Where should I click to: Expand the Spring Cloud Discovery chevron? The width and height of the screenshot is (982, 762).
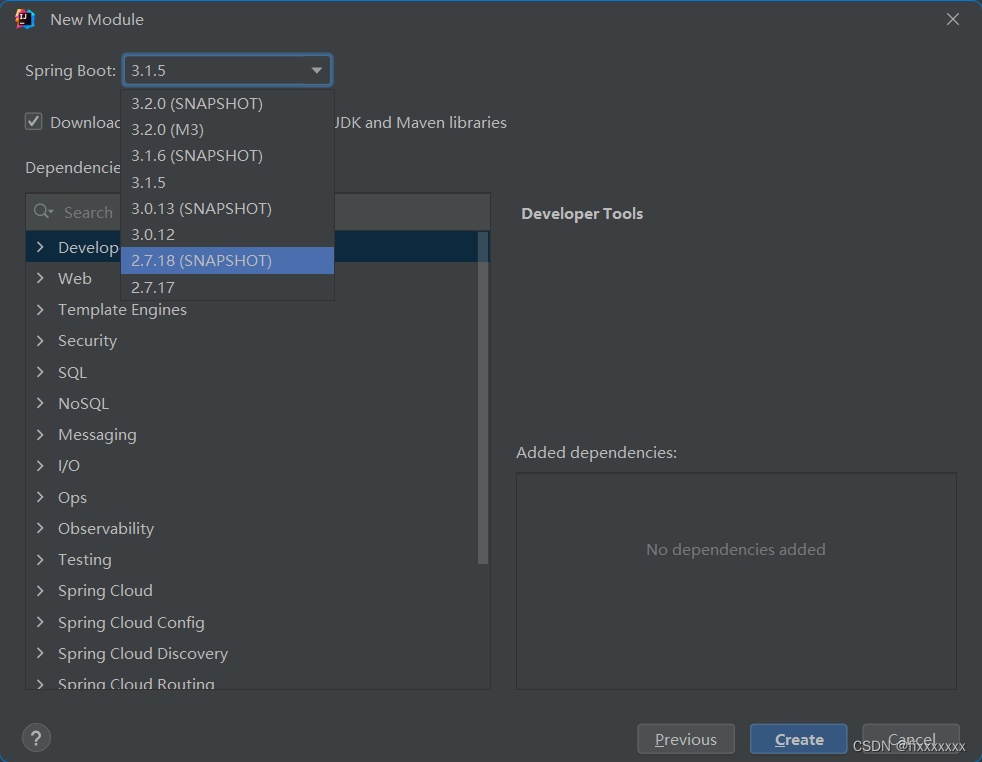point(40,653)
